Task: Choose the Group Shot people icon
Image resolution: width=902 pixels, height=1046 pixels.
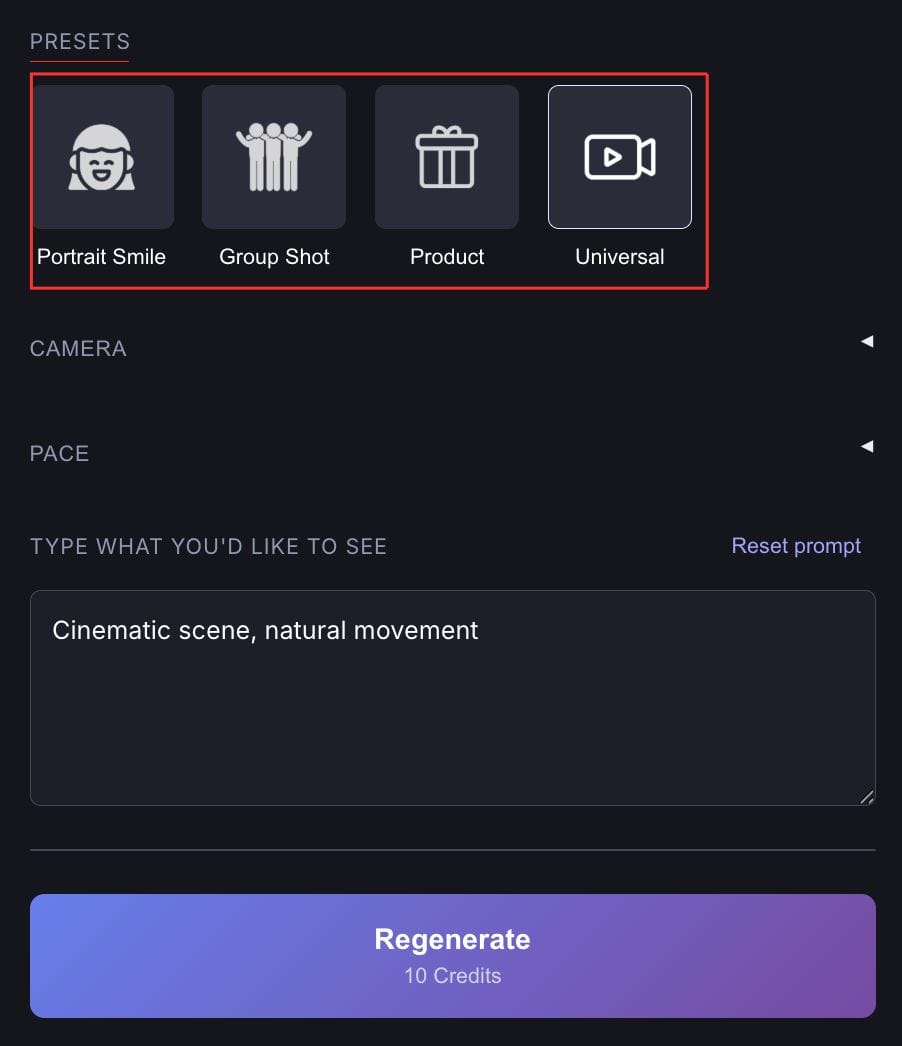Action: [x=274, y=157]
